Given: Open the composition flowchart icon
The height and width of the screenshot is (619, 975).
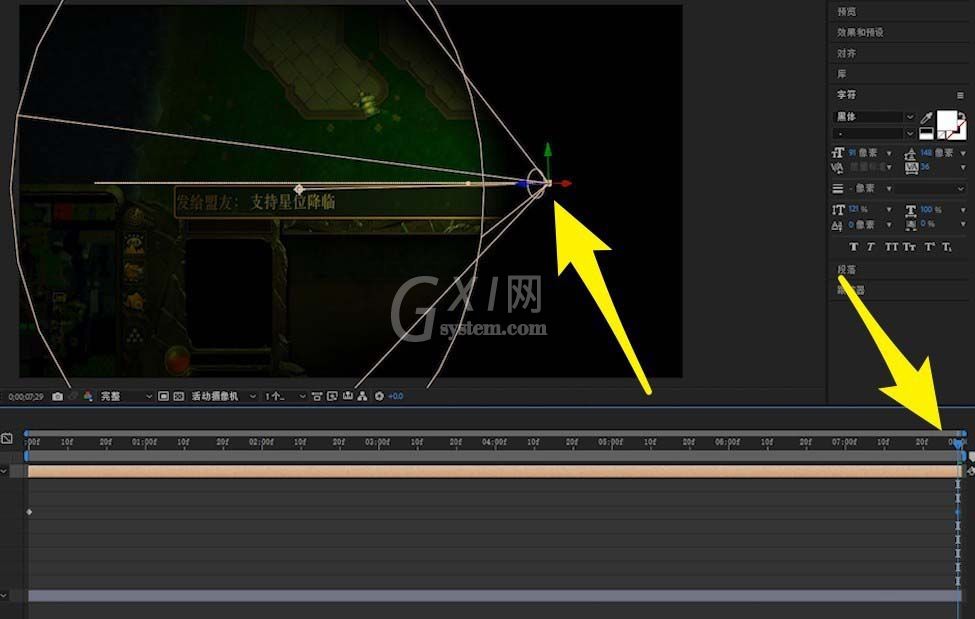Looking at the screenshot, I should coord(363,396).
